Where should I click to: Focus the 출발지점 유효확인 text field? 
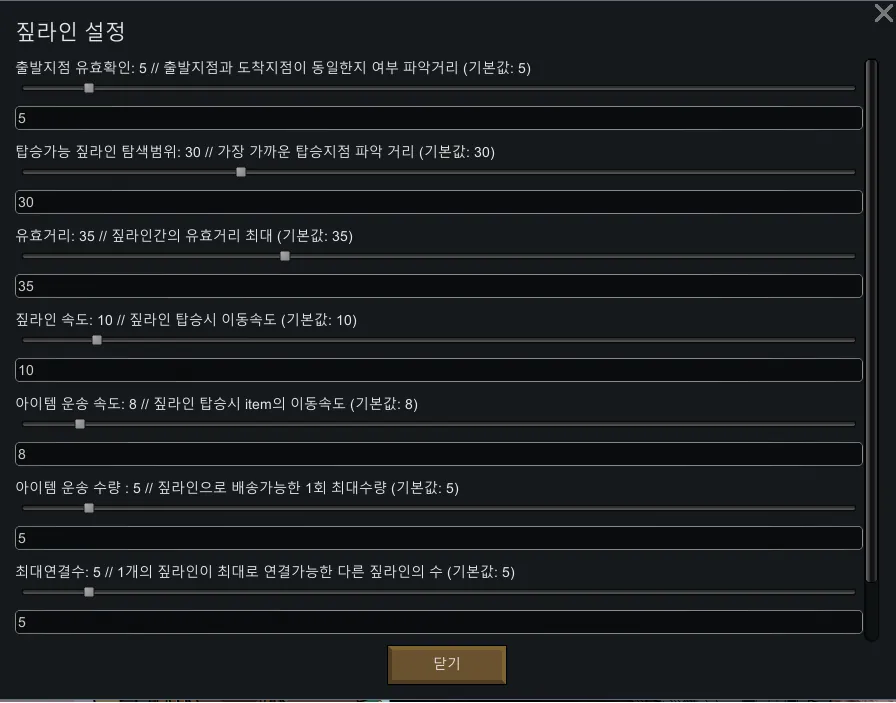click(438, 118)
